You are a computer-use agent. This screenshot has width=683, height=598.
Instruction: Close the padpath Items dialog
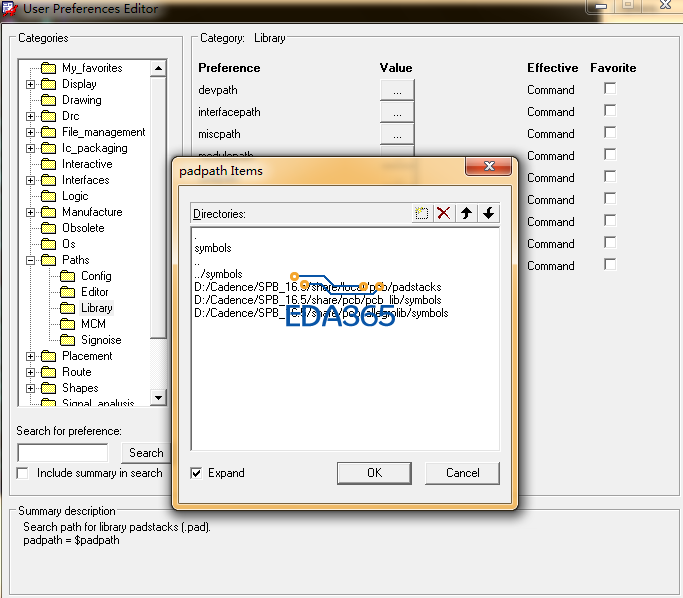tap(489, 166)
